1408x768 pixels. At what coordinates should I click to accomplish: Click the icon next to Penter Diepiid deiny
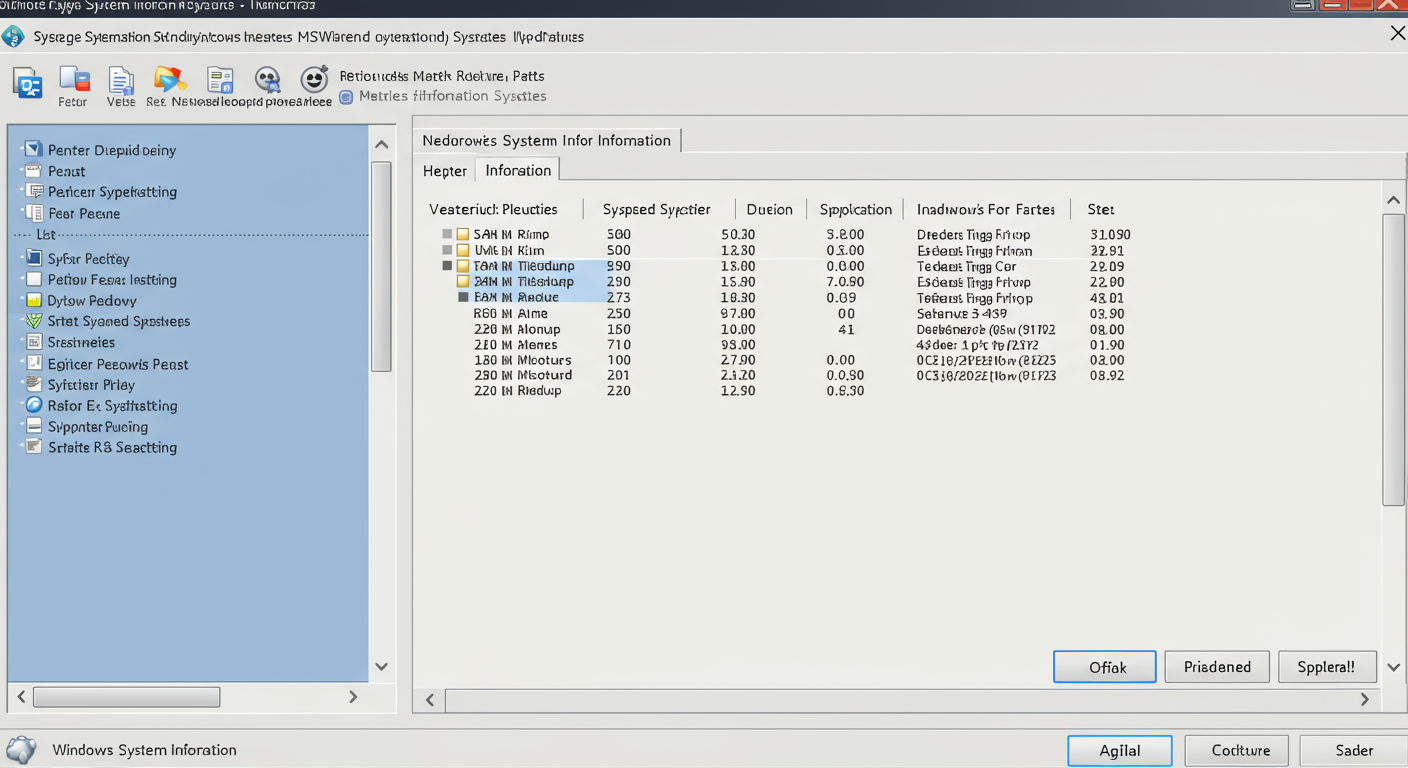[x=33, y=149]
